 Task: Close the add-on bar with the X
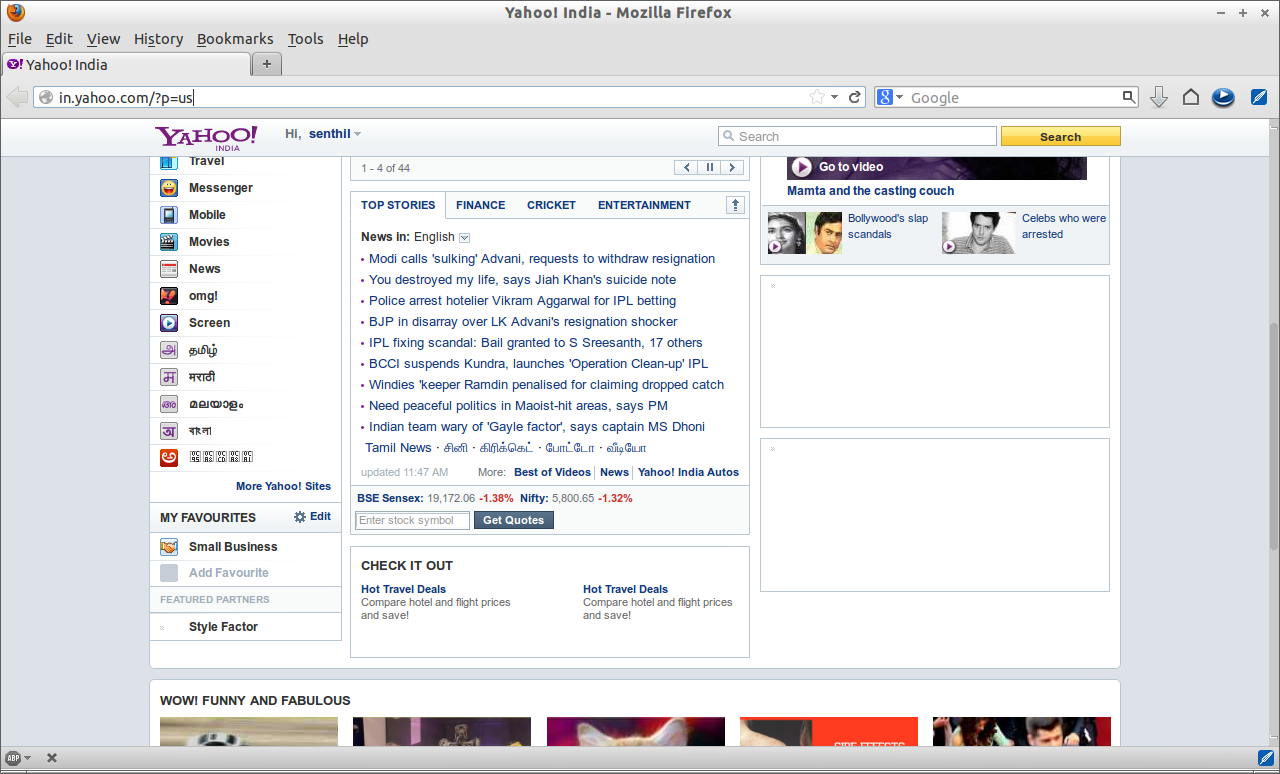coord(52,758)
